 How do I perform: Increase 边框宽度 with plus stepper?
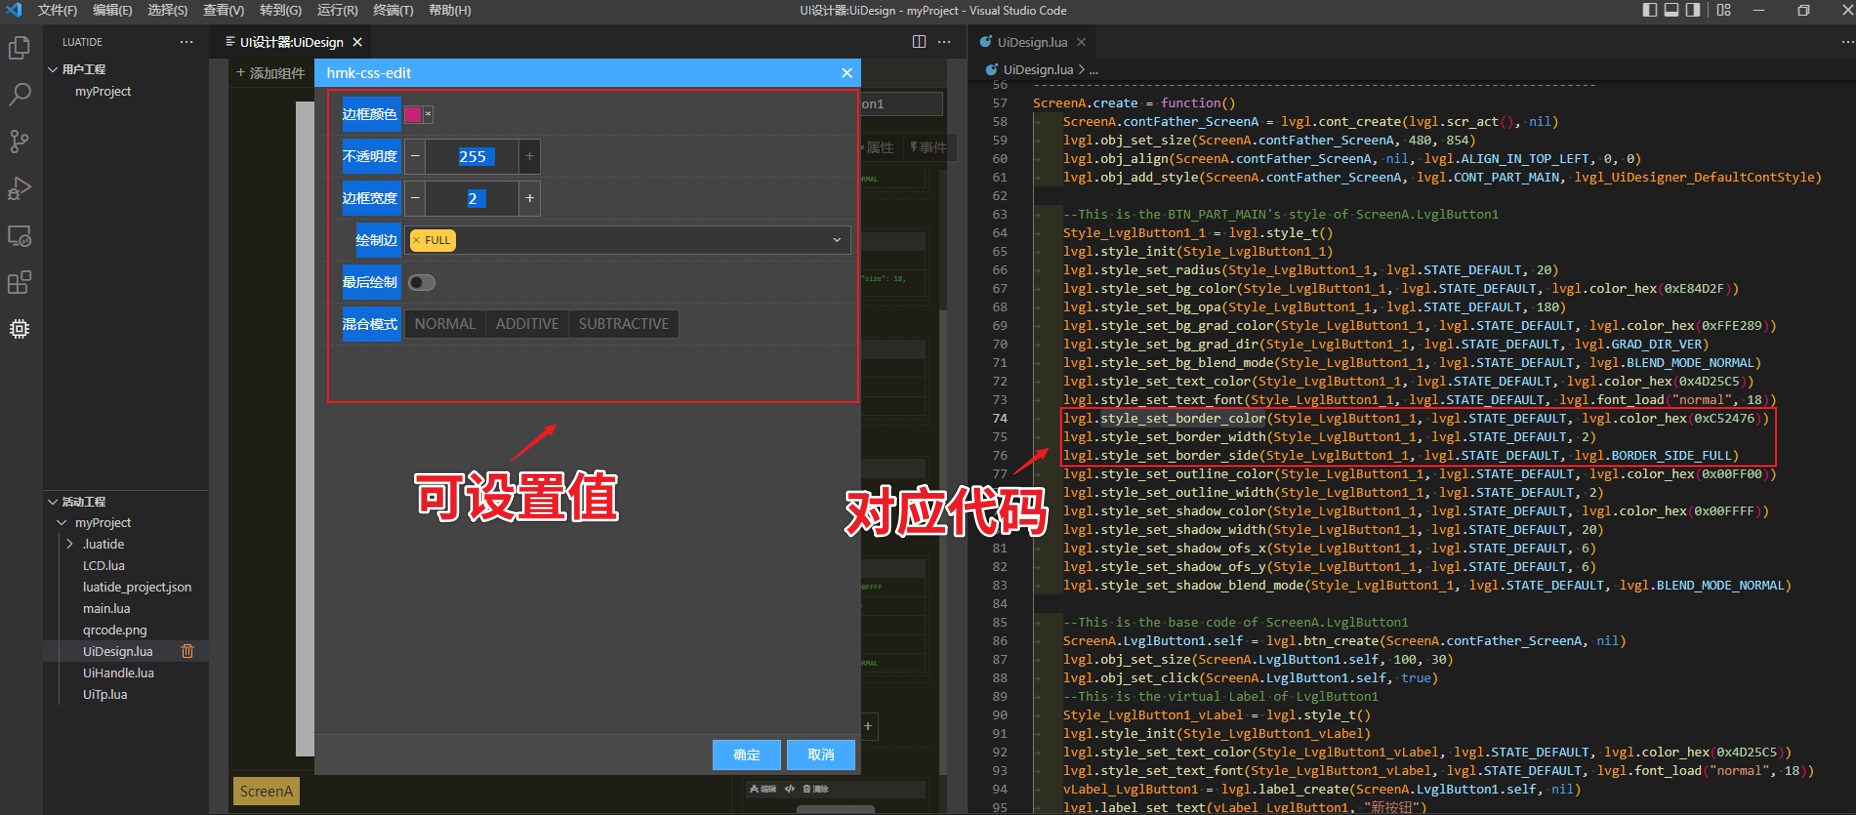pyautogui.click(x=529, y=198)
